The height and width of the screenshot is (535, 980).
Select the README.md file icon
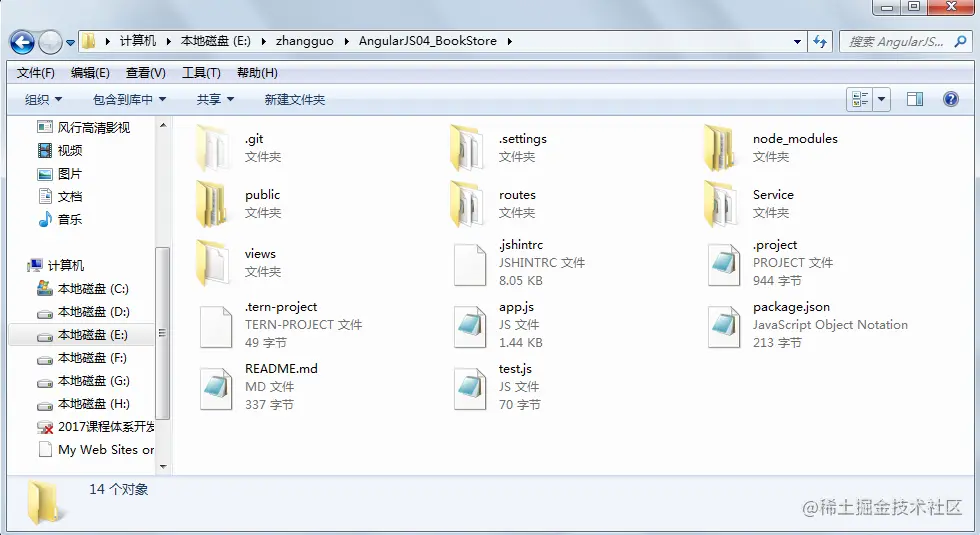[216, 388]
